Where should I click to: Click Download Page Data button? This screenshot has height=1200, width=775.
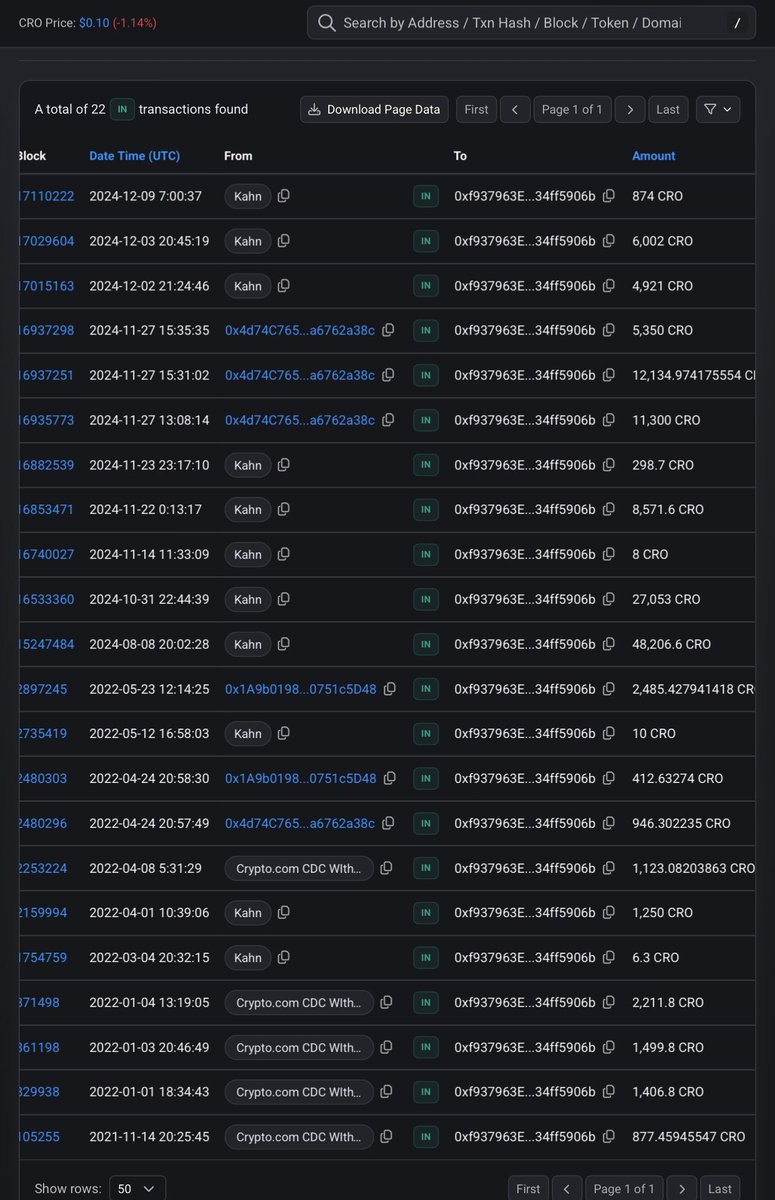(x=374, y=109)
